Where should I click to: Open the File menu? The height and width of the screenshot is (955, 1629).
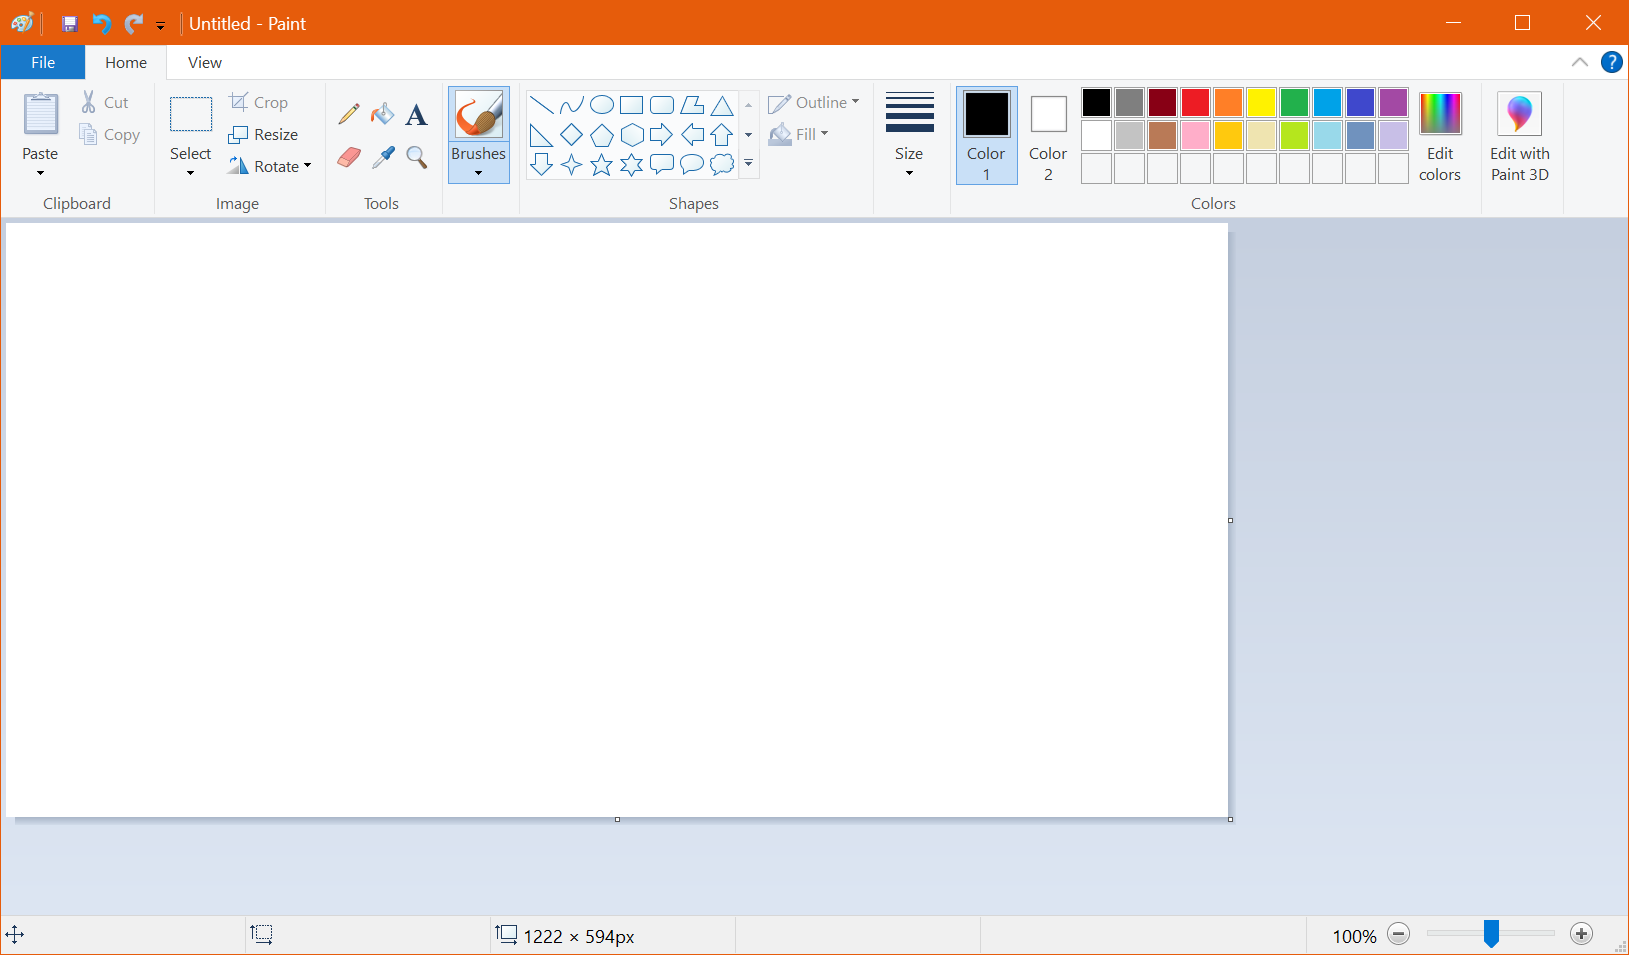(43, 62)
